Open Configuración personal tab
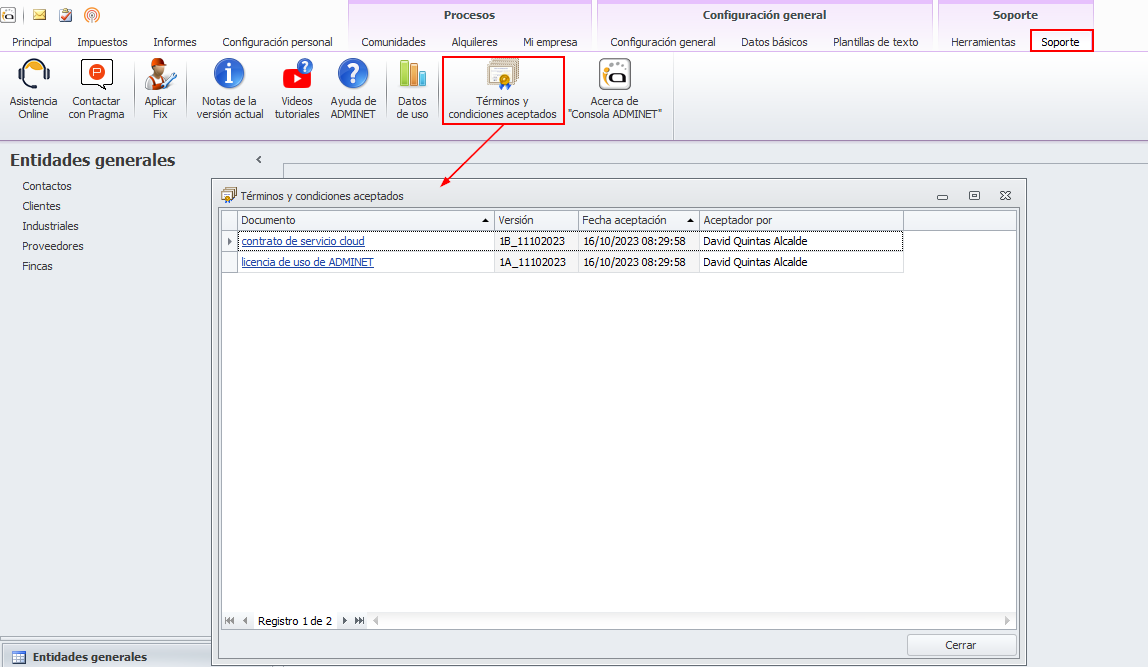 pos(277,42)
